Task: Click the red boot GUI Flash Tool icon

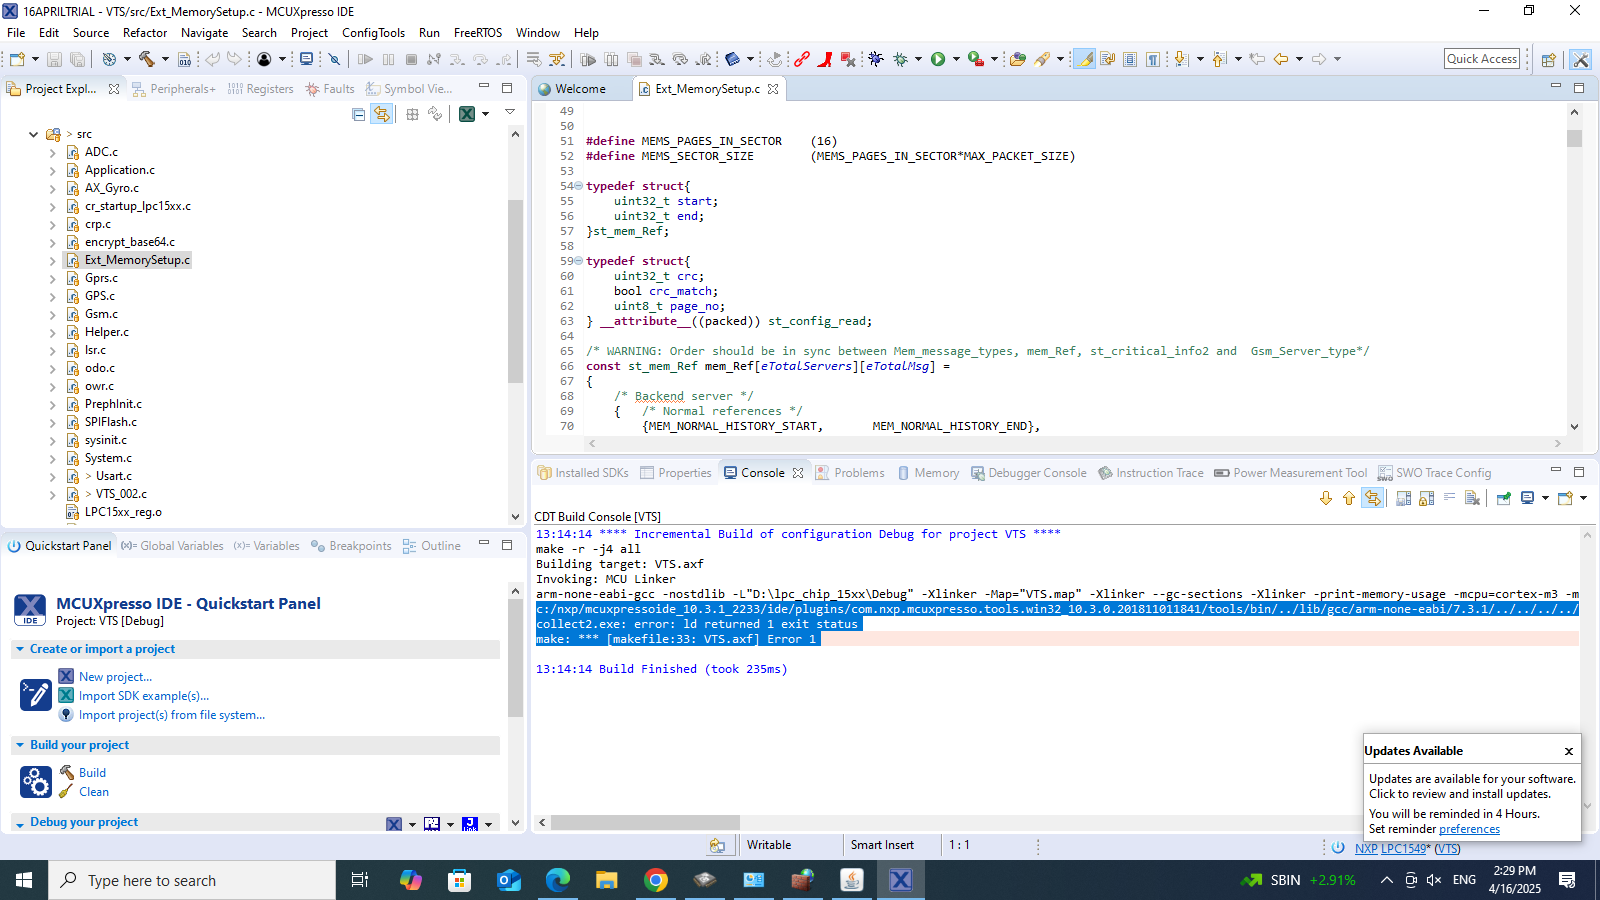Action: click(x=825, y=59)
